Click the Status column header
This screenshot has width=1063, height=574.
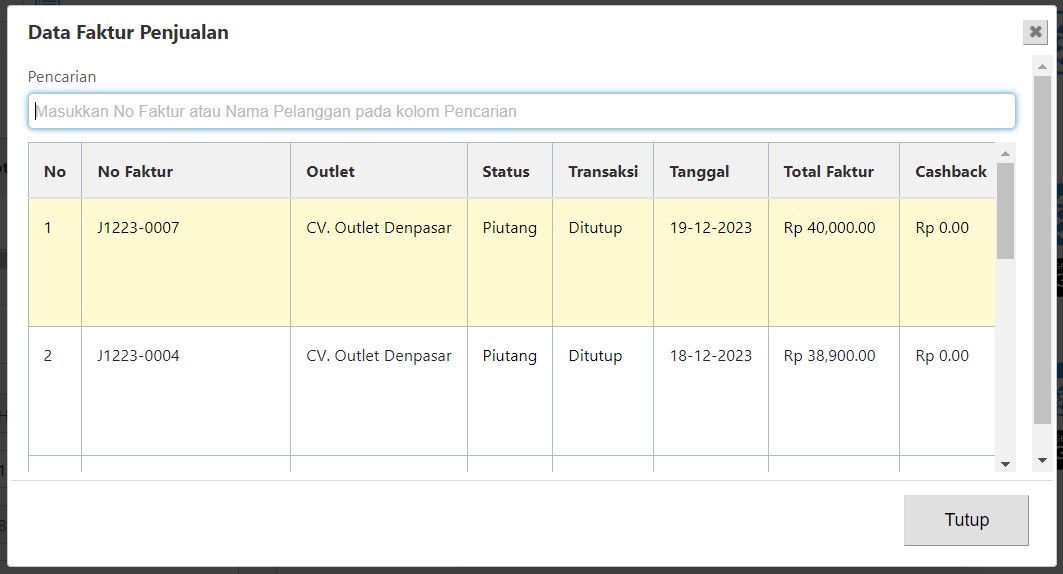(x=505, y=172)
